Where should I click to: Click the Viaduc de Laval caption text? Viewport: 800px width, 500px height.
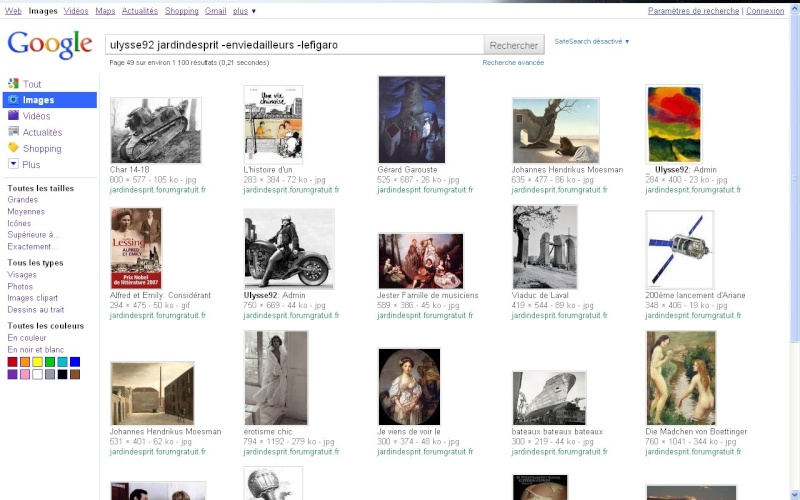coord(540,295)
